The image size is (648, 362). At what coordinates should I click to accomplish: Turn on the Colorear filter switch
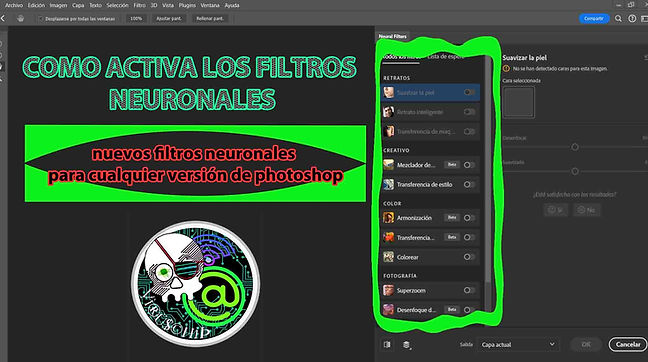(x=469, y=257)
